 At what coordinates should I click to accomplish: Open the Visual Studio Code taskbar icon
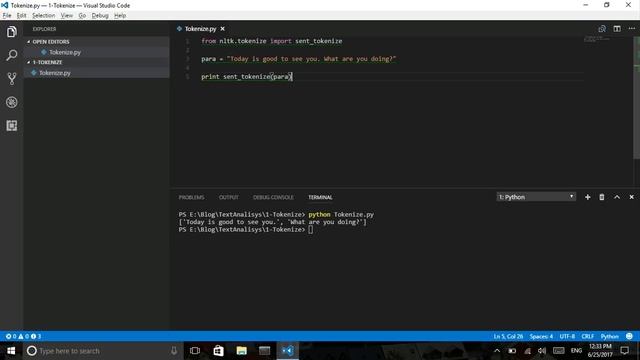288,351
